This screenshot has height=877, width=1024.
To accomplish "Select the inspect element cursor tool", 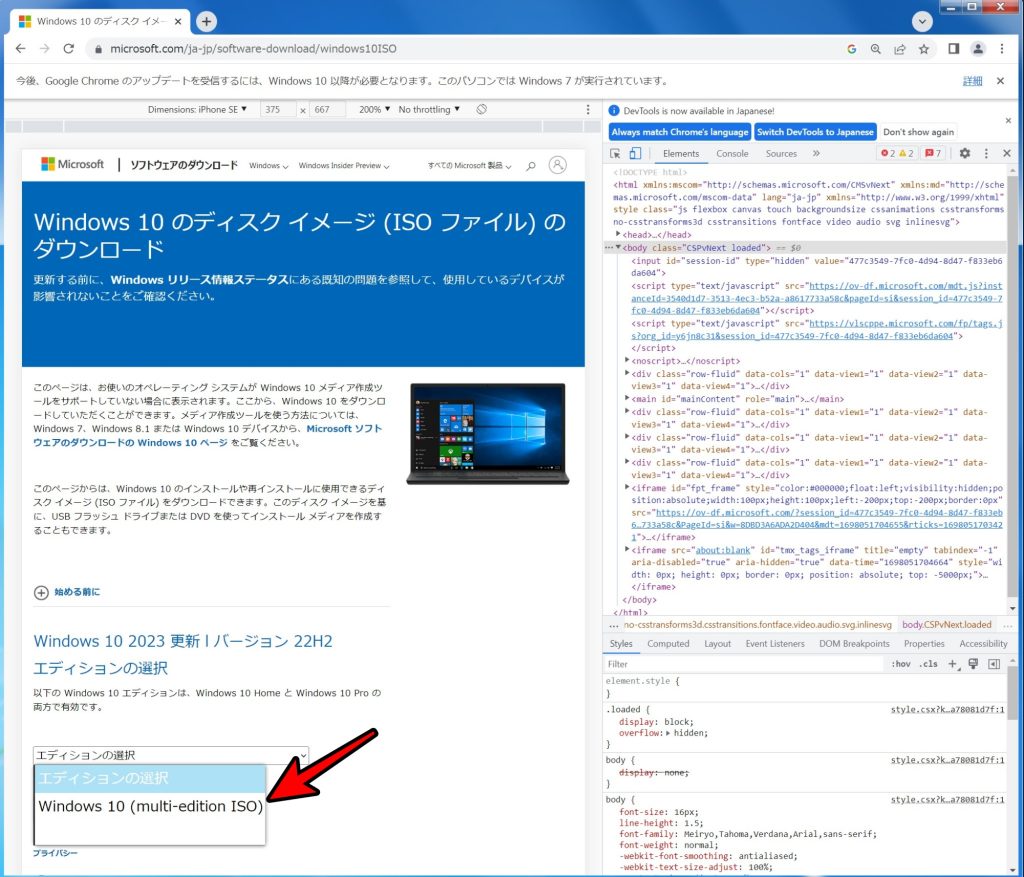I will coord(615,152).
